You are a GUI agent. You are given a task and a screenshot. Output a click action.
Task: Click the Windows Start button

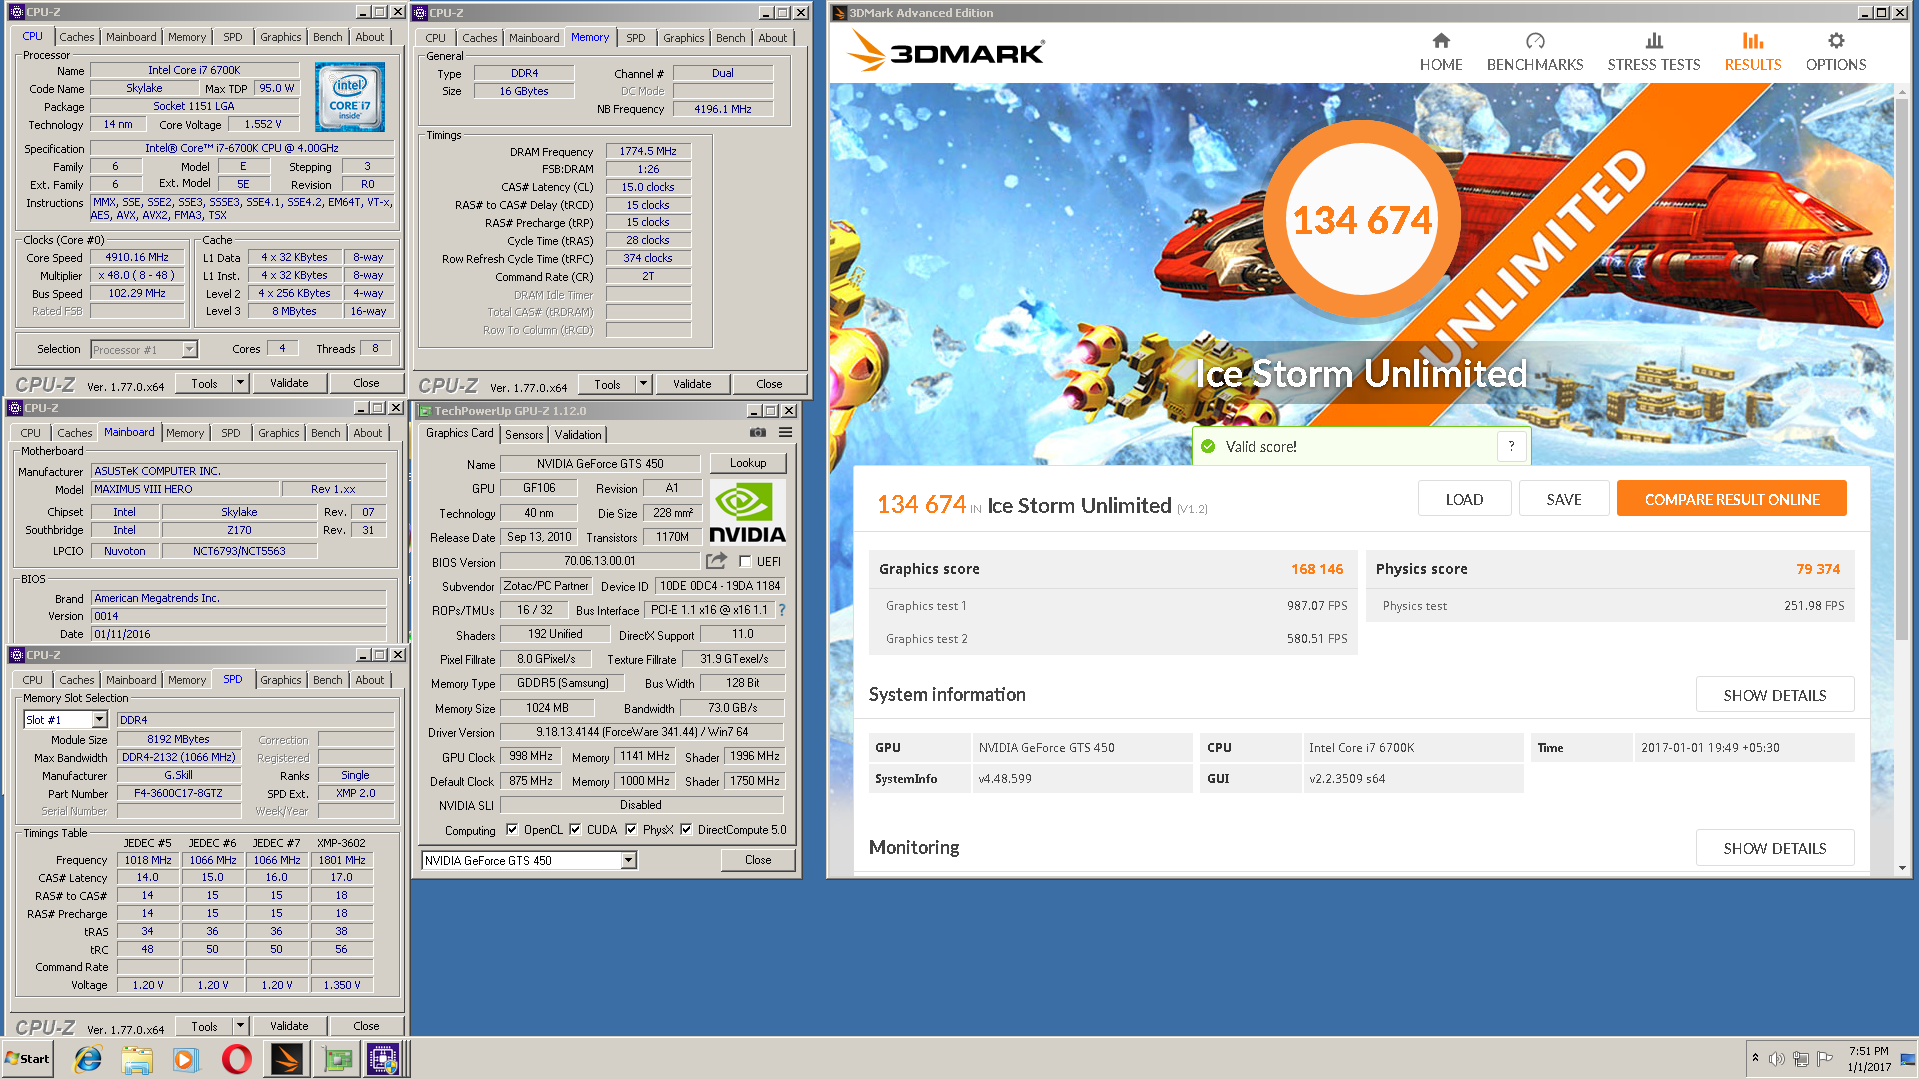[28, 1059]
